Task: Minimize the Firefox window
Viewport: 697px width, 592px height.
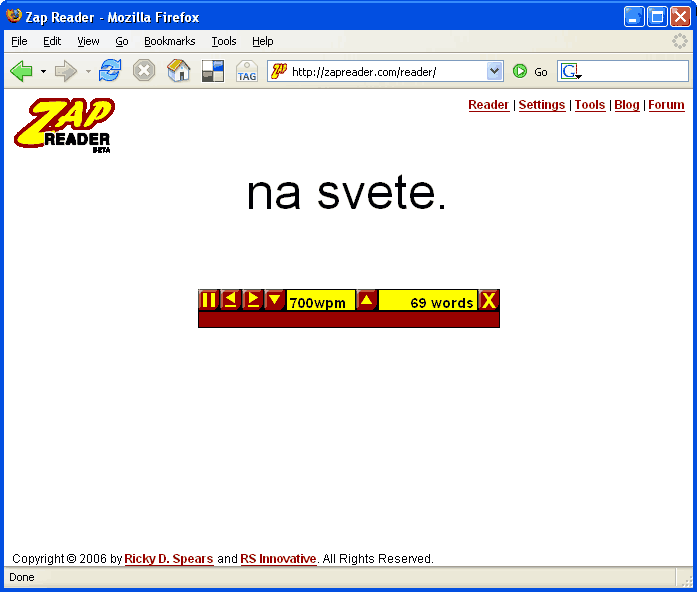Action: (x=634, y=17)
